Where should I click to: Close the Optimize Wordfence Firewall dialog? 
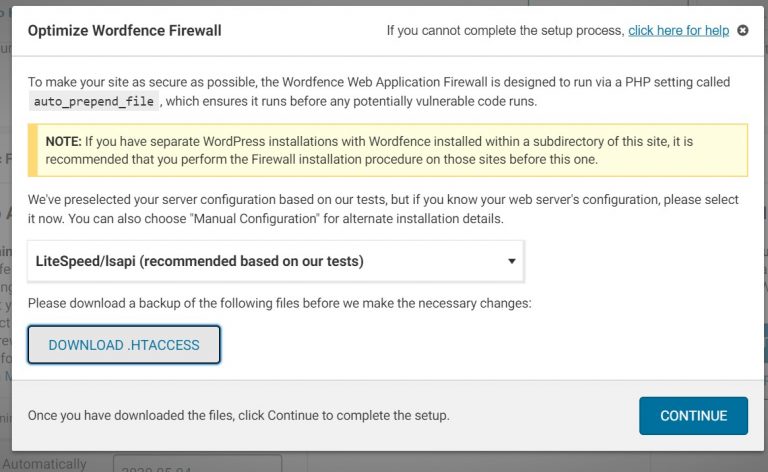[743, 30]
